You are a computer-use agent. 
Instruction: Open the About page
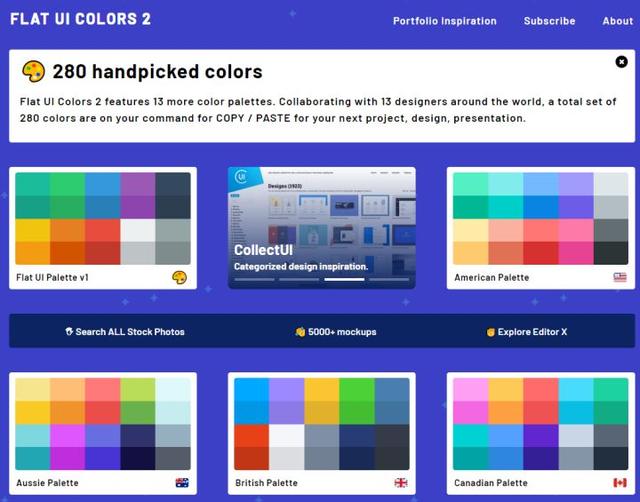pos(618,21)
